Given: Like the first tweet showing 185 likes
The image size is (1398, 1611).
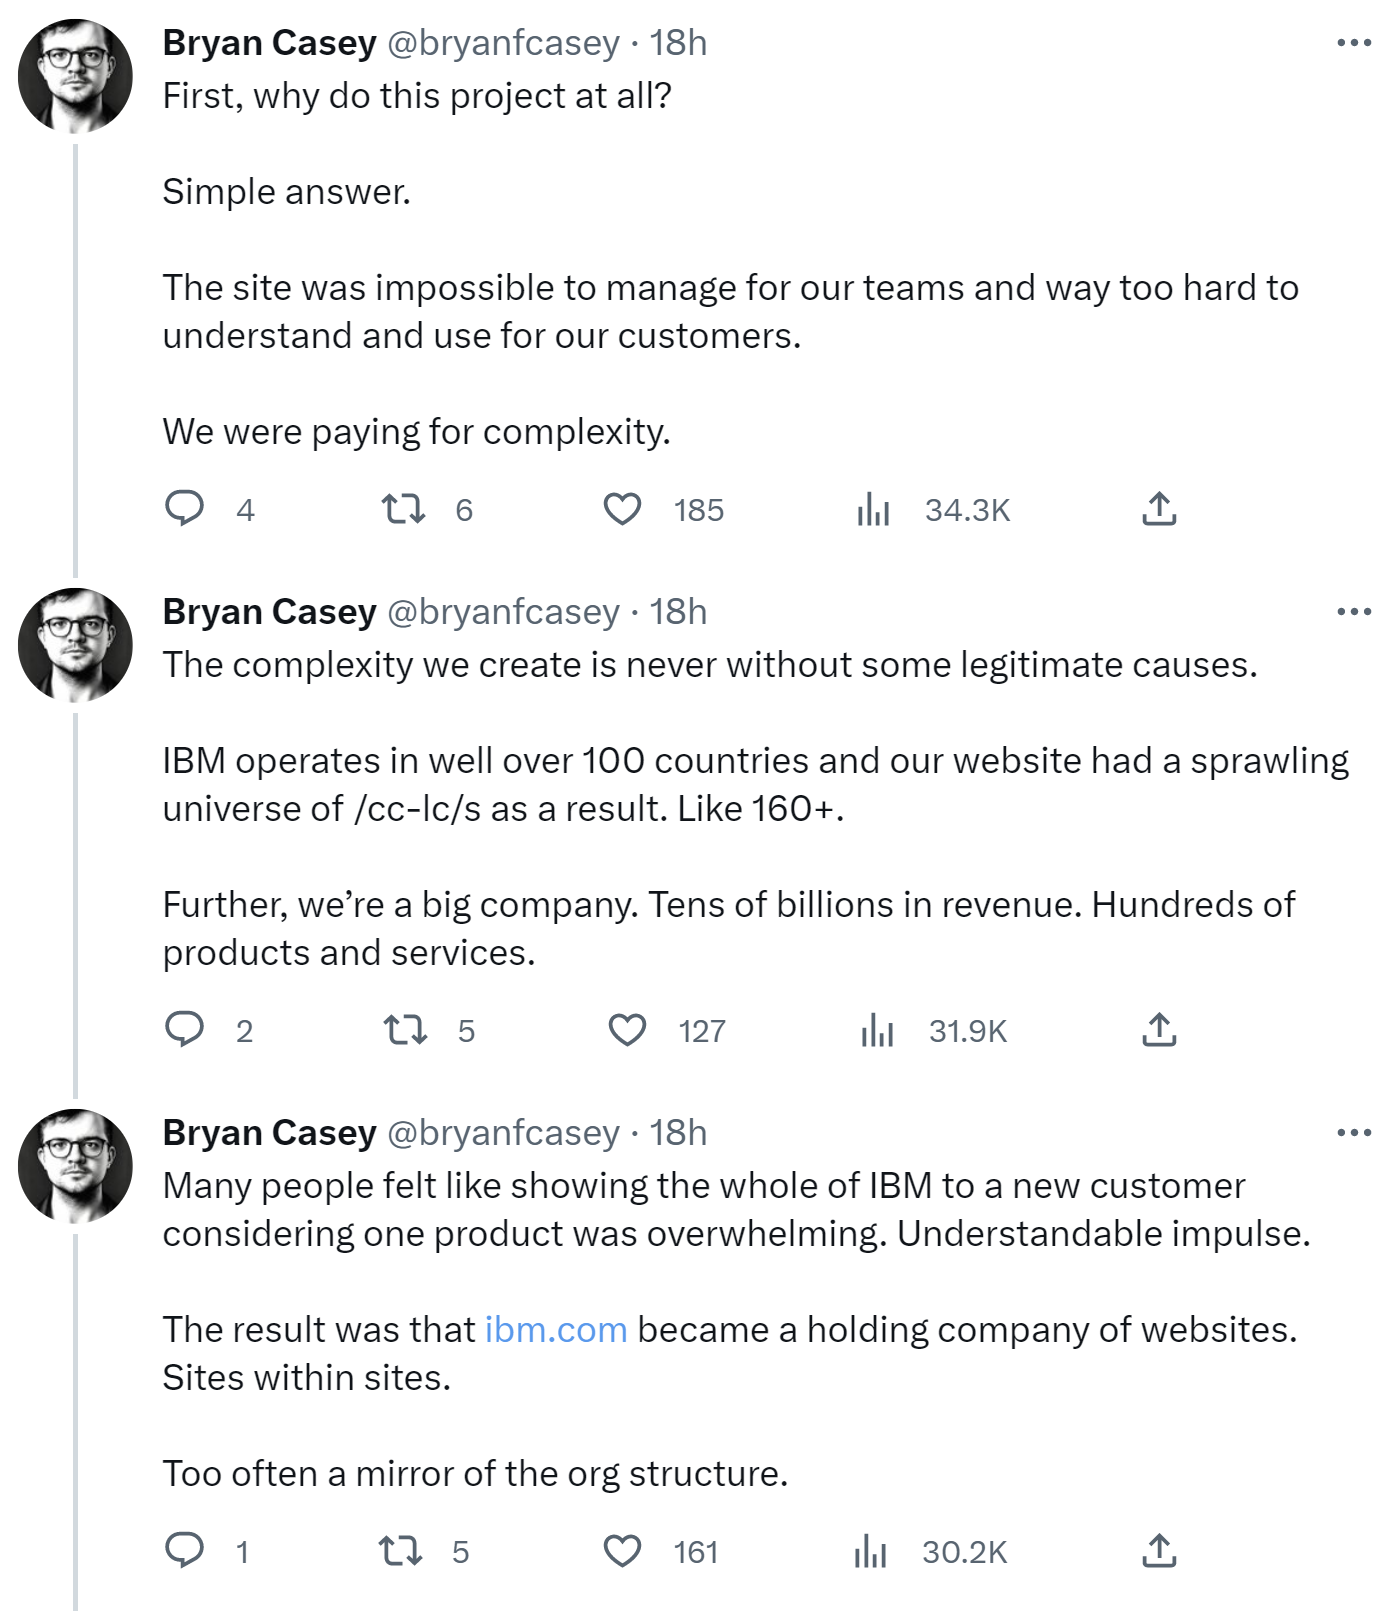Looking at the screenshot, I should coord(625,510).
